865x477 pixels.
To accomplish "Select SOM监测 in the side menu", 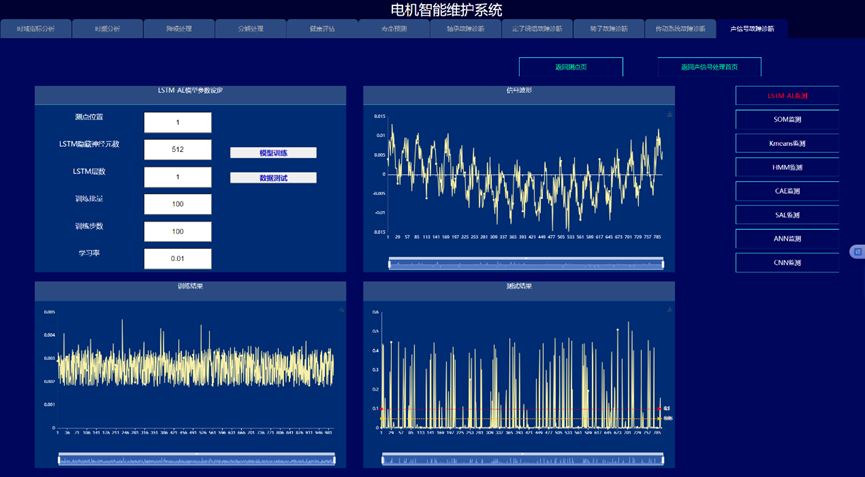I will [x=787, y=120].
